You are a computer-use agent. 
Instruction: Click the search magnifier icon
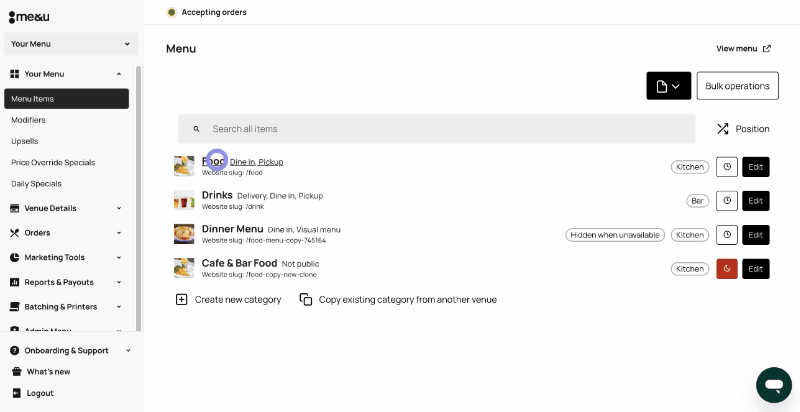coord(196,129)
